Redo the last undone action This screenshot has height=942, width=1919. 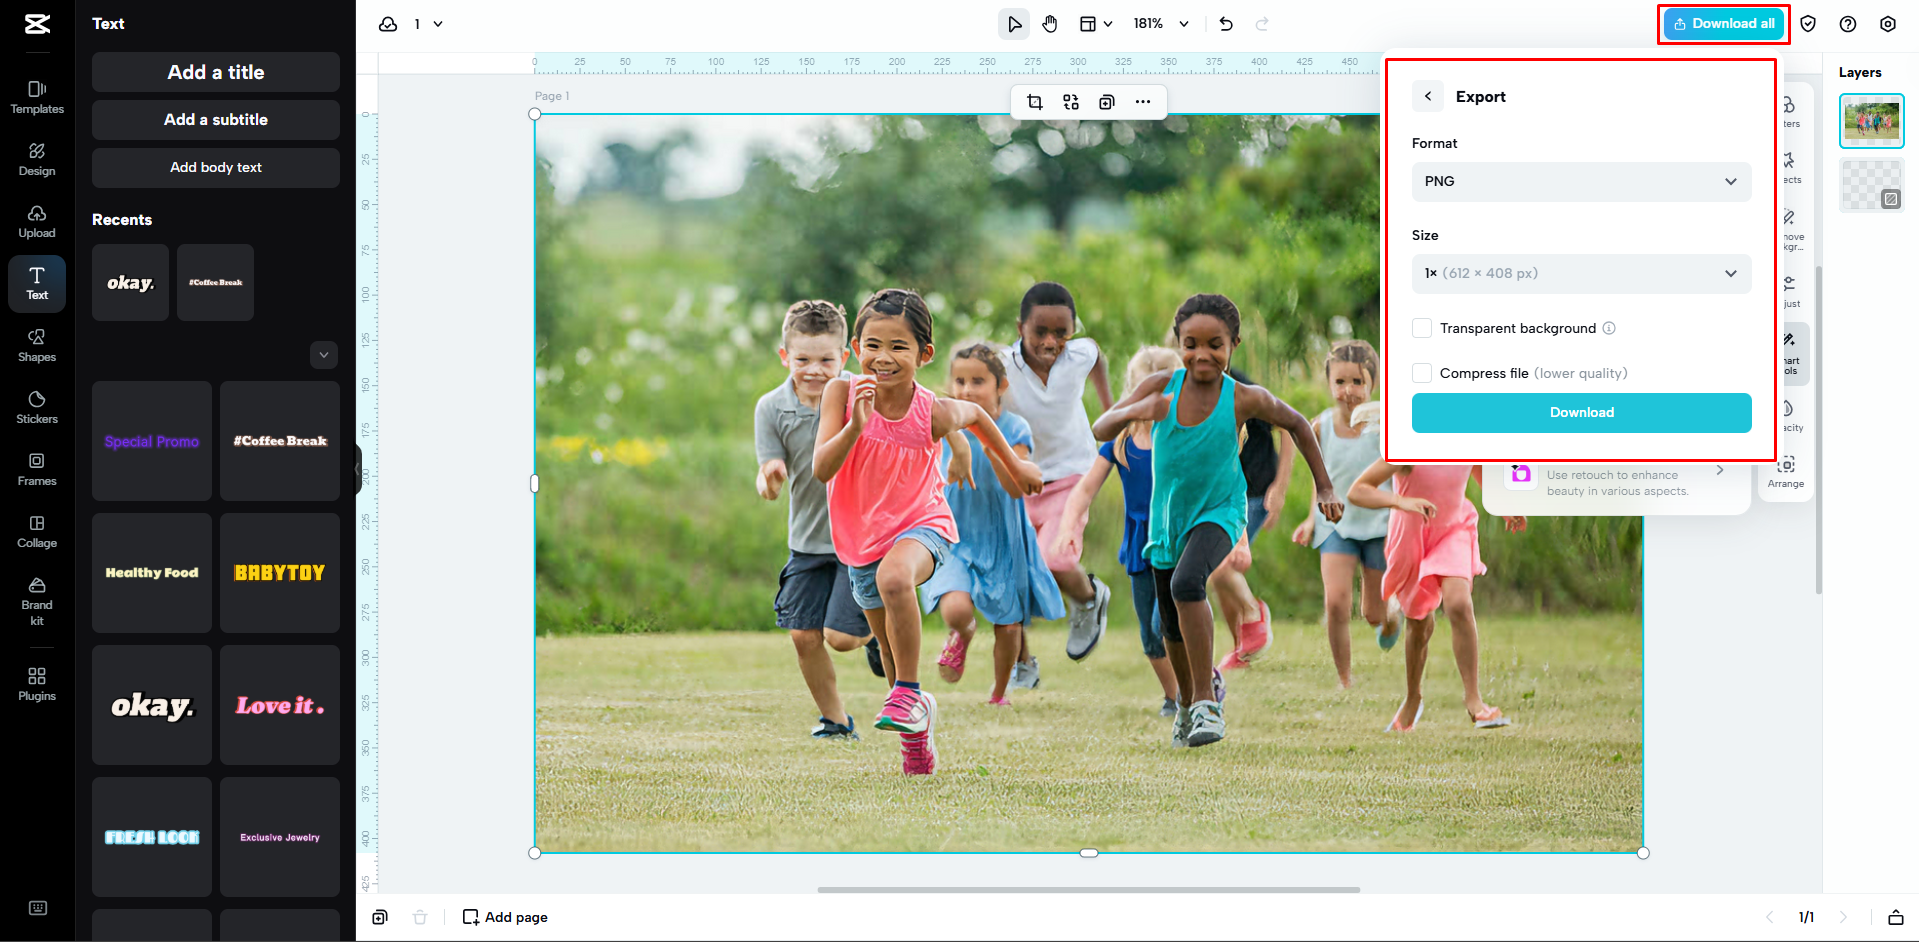(x=1262, y=24)
